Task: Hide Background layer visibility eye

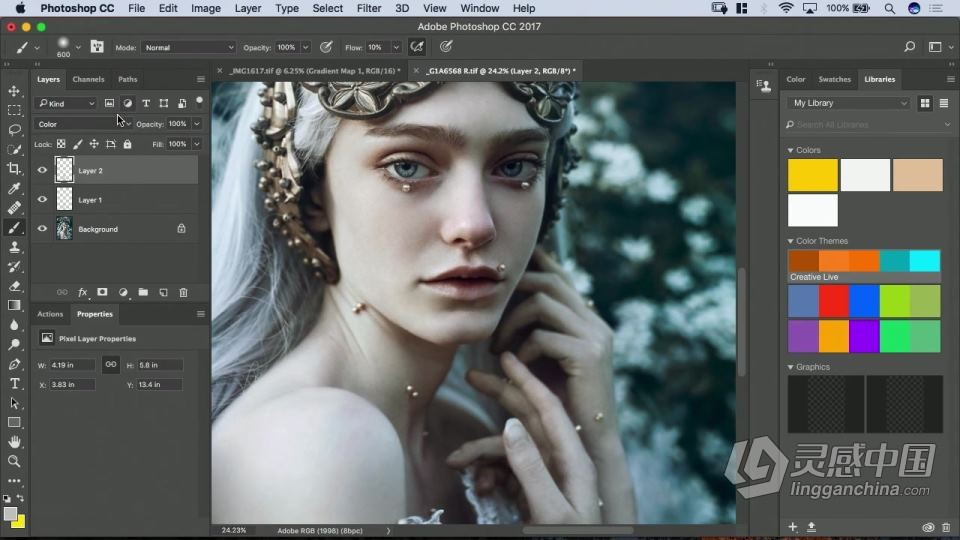Action: coord(42,229)
